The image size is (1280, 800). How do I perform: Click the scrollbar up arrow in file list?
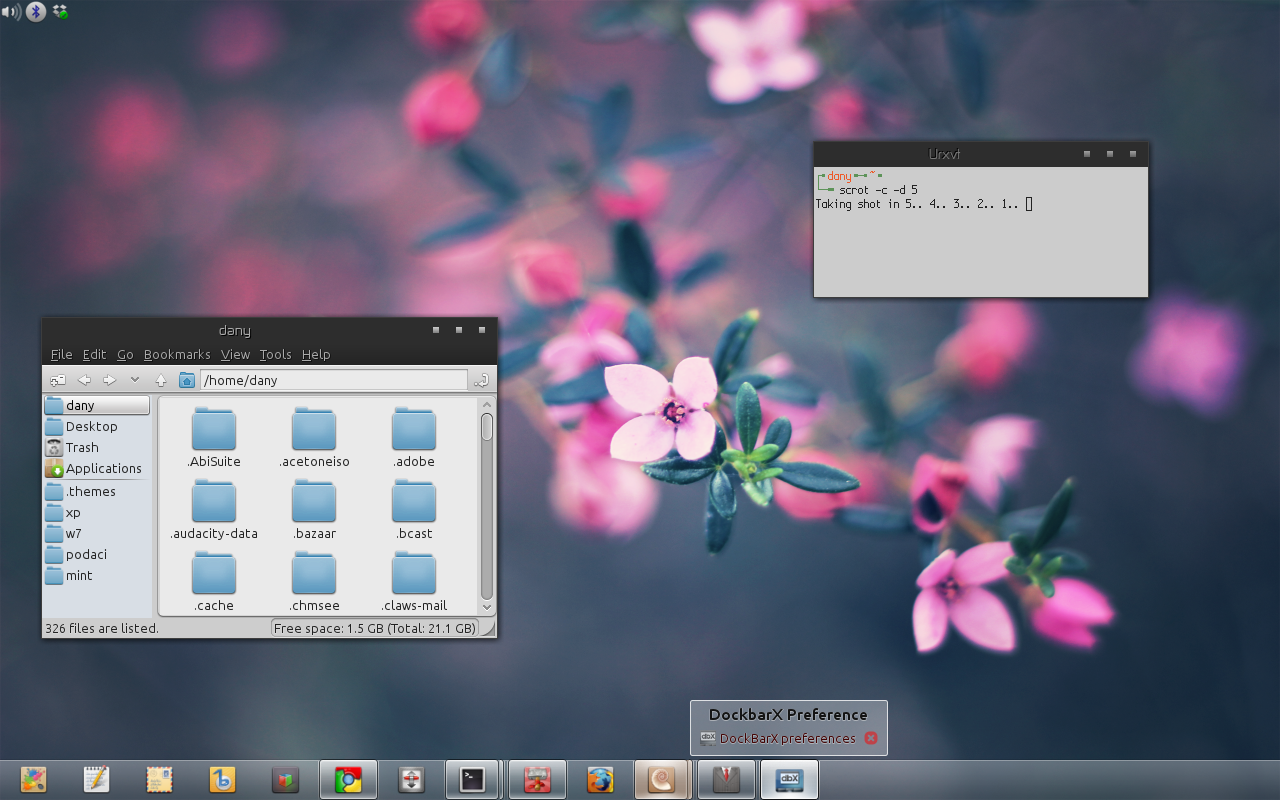click(487, 404)
